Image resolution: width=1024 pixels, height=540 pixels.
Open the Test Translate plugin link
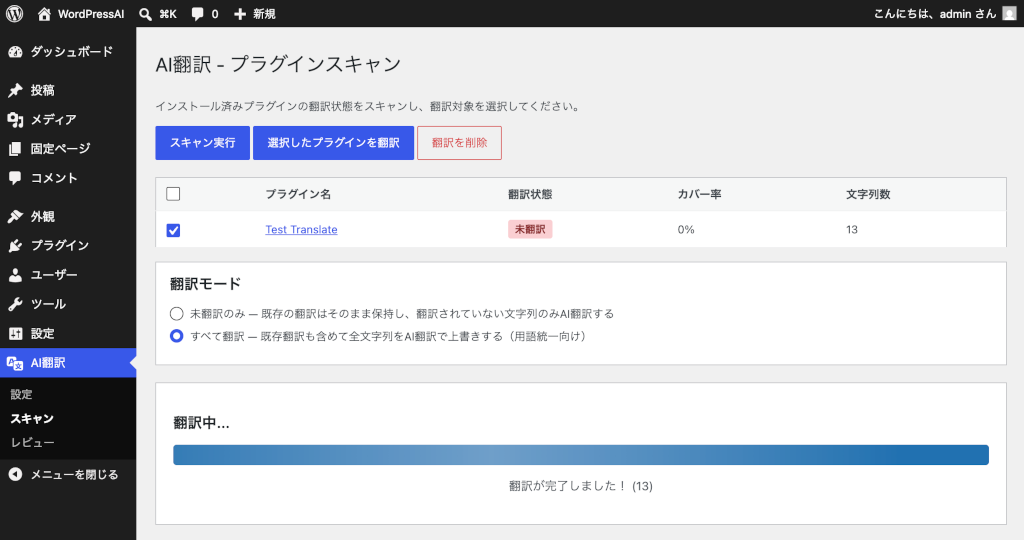coord(301,229)
